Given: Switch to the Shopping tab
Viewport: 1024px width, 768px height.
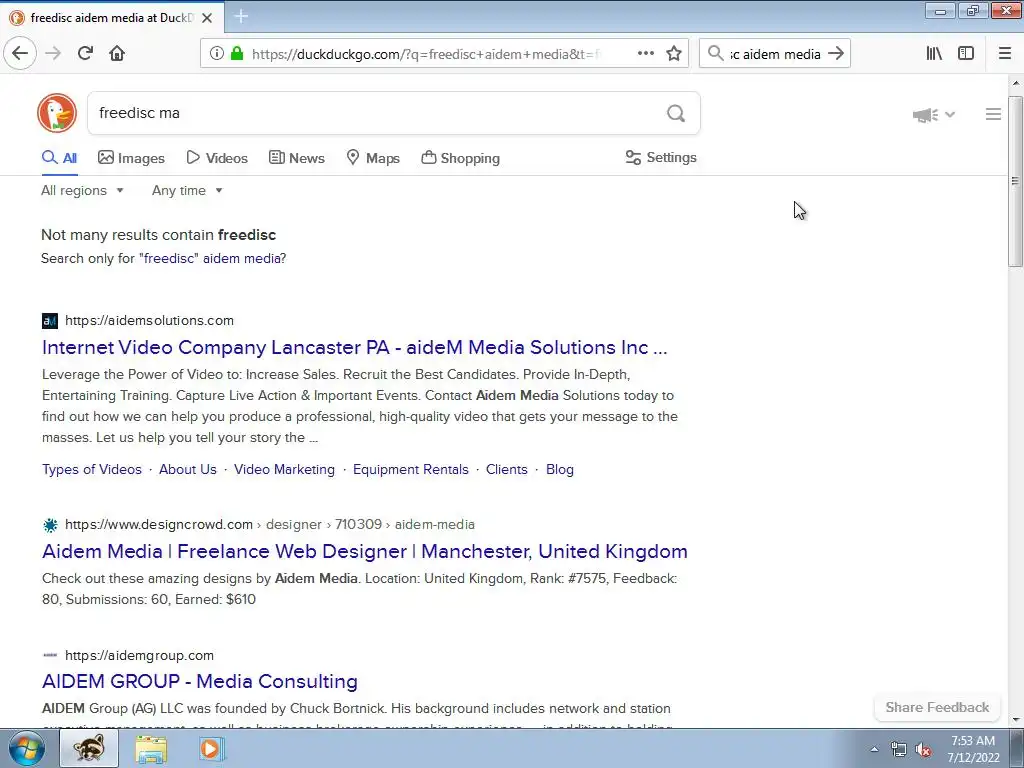Looking at the screenshot, I should (x=460, y=158).
